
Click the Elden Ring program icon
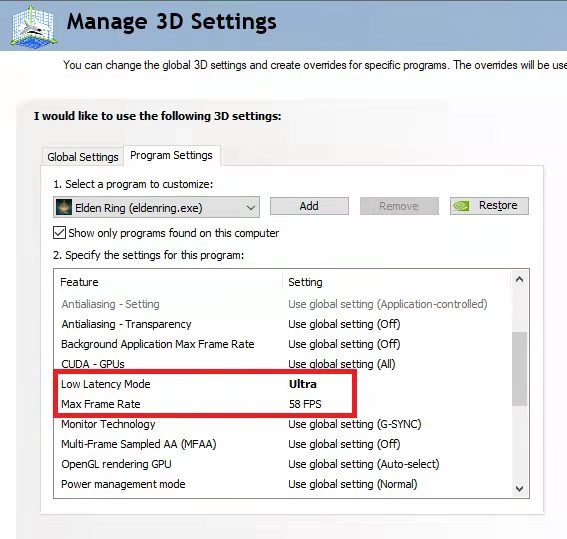tap(64, 208)
